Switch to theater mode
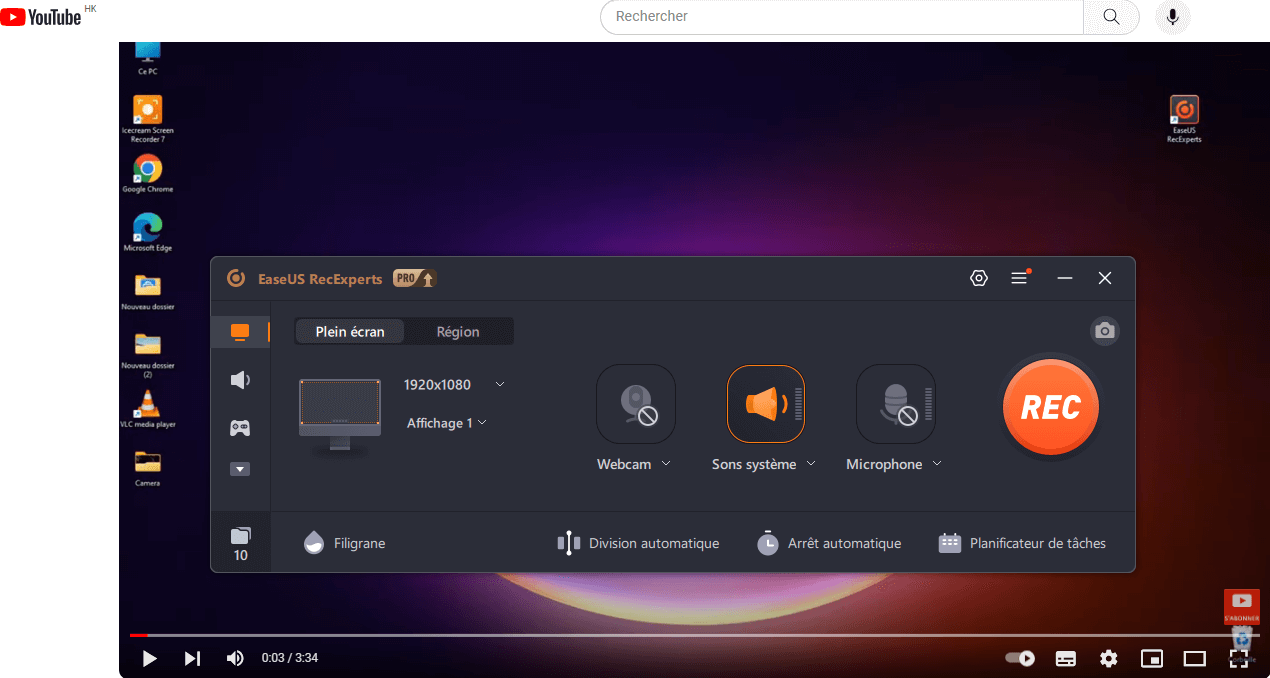Screen dimensions: 1270x678 (1195, 658)
